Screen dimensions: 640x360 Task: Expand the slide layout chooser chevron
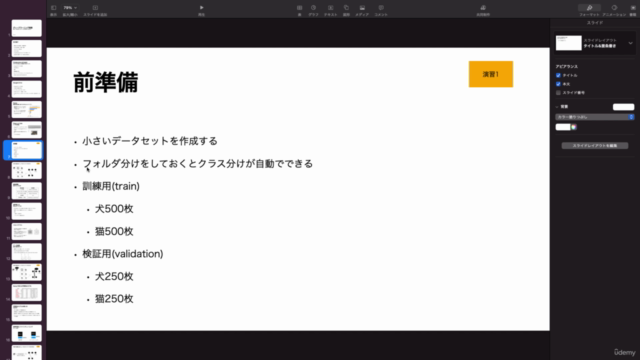point(630,43)
